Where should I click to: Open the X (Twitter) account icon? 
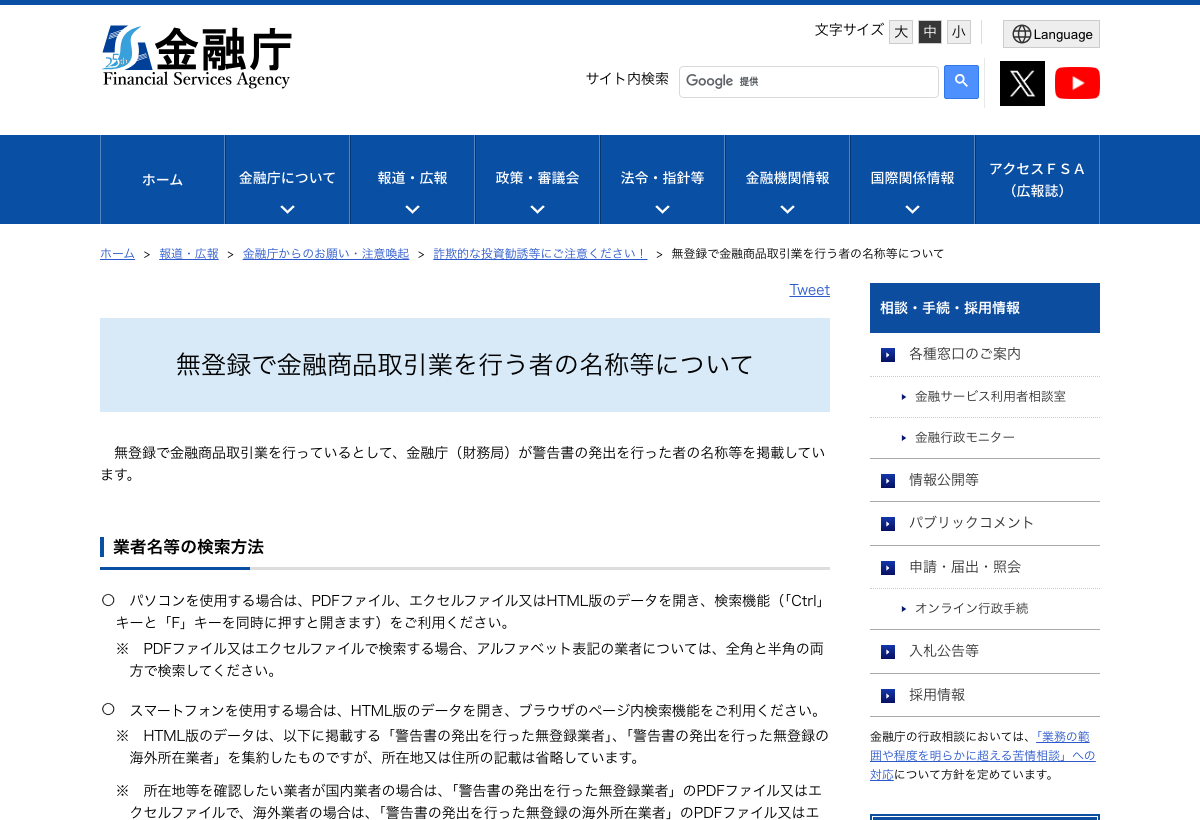click(x=1022, y=83)
